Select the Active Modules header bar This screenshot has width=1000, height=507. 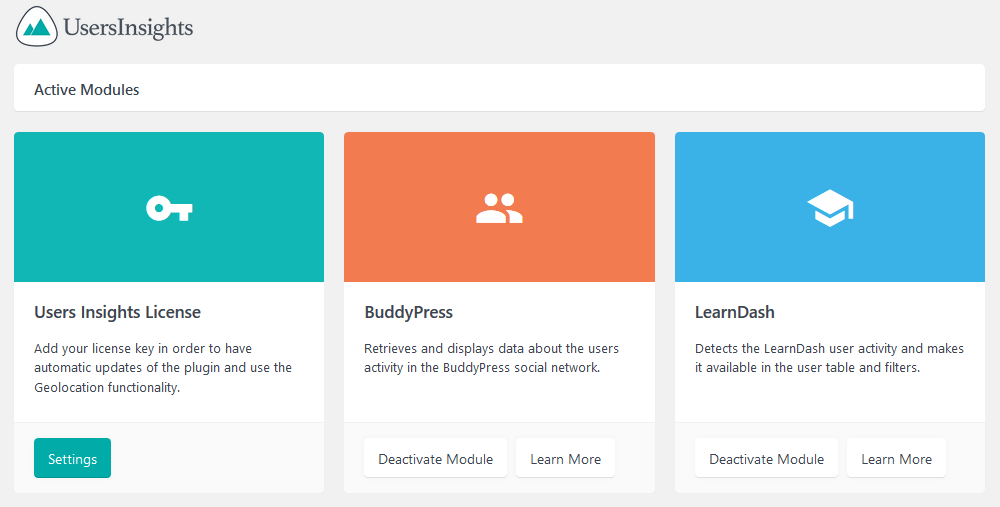[x=499, y=88]
